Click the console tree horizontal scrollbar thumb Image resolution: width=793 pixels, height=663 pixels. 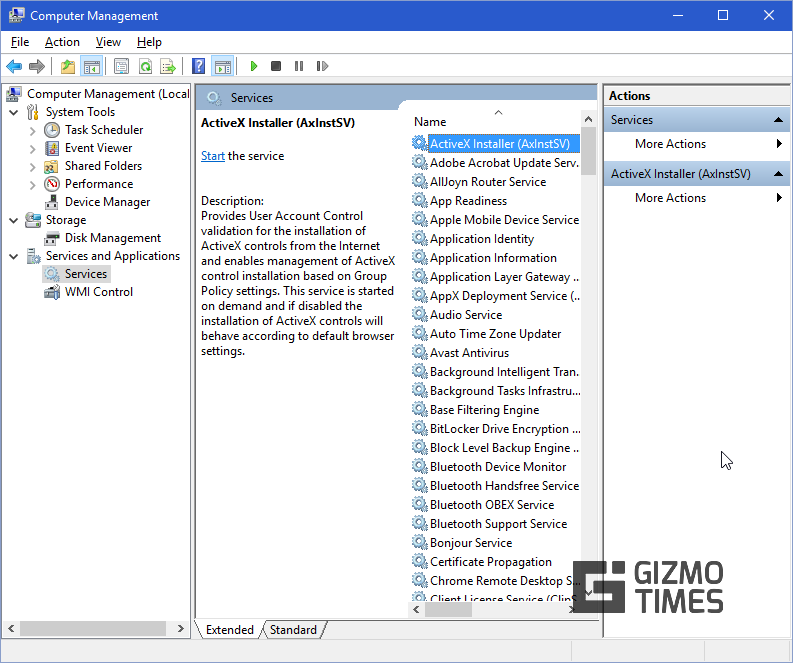pos(93,629)
